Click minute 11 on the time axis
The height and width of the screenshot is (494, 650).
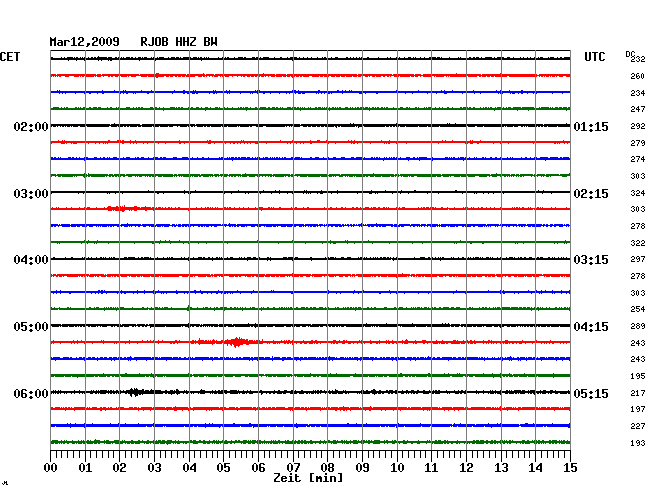click(x=431, y=468)
